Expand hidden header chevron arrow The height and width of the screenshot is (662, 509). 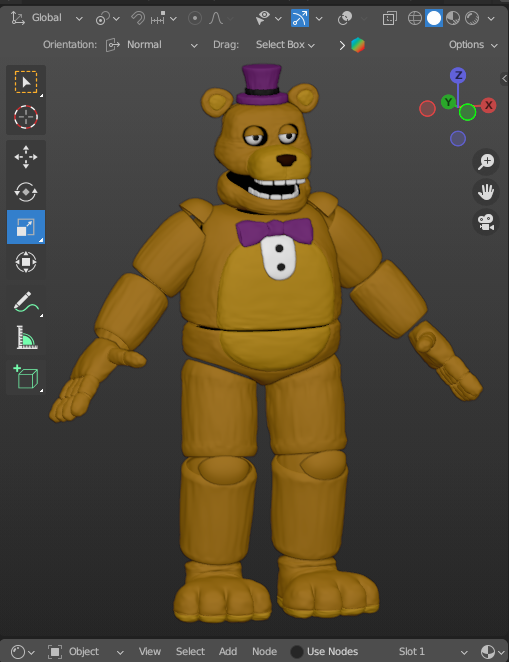[x=342, y=45]
